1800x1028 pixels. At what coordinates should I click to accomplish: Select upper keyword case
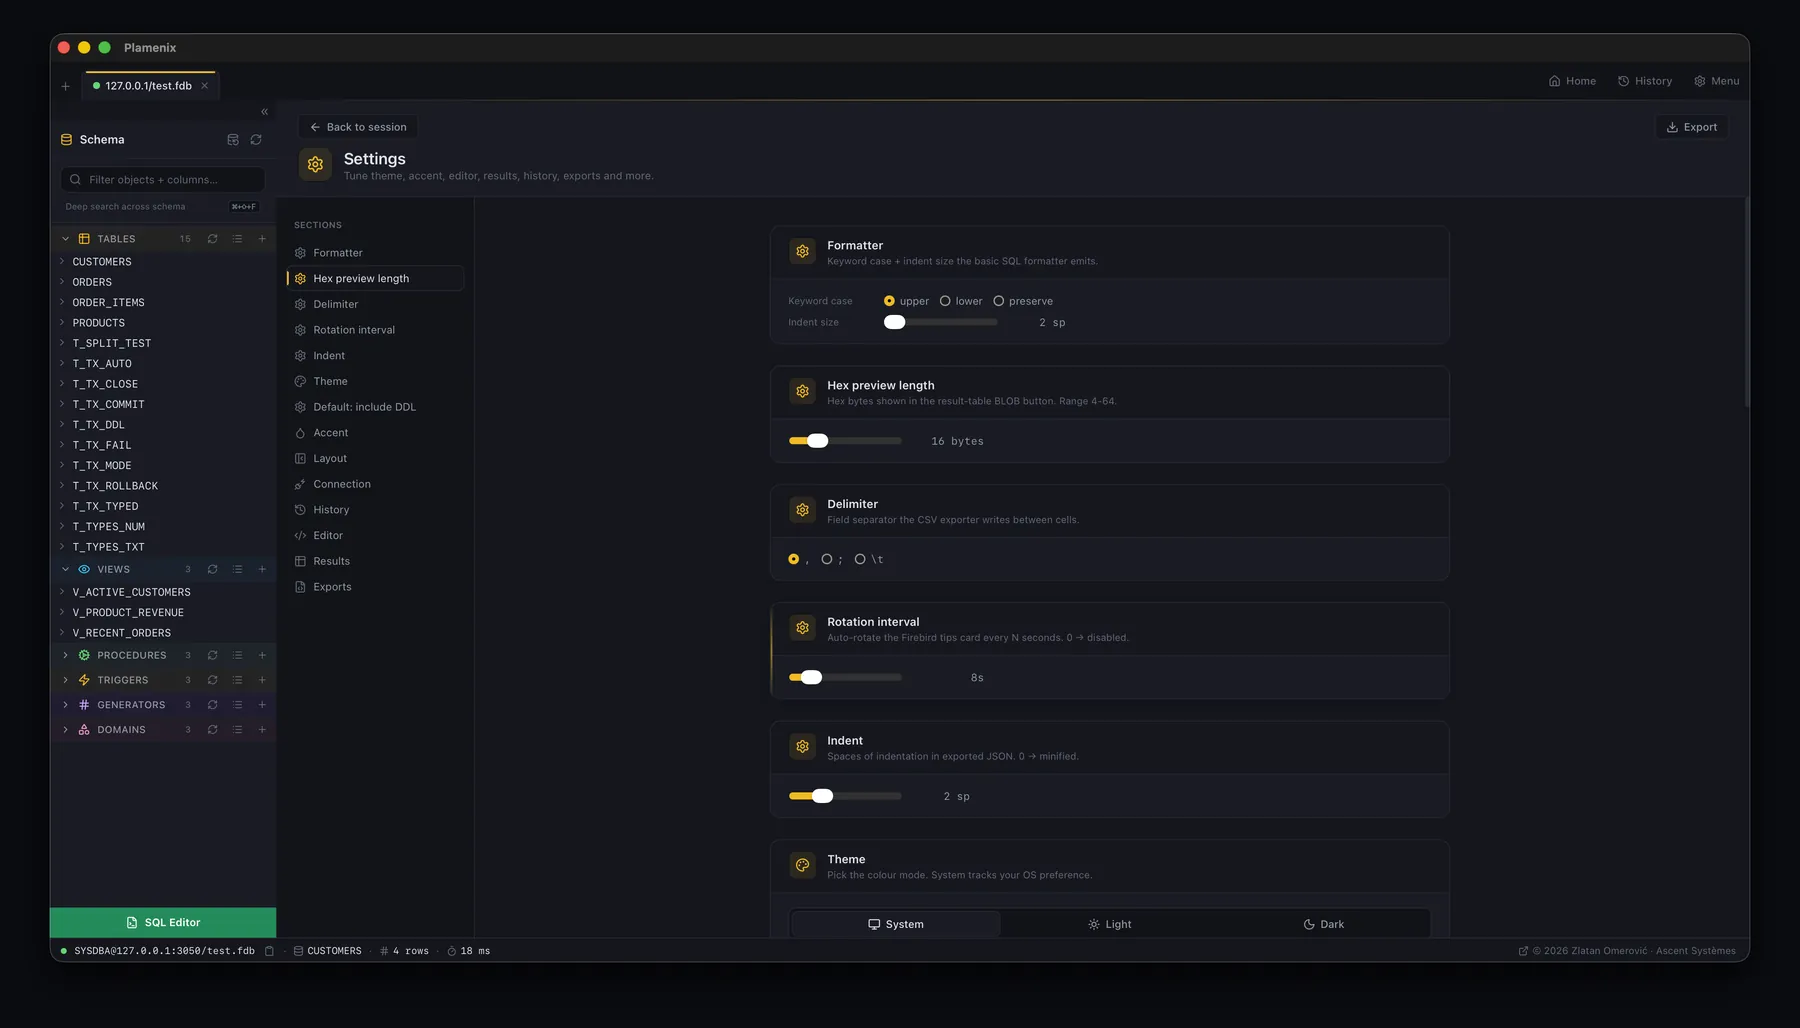pos(889,301)
